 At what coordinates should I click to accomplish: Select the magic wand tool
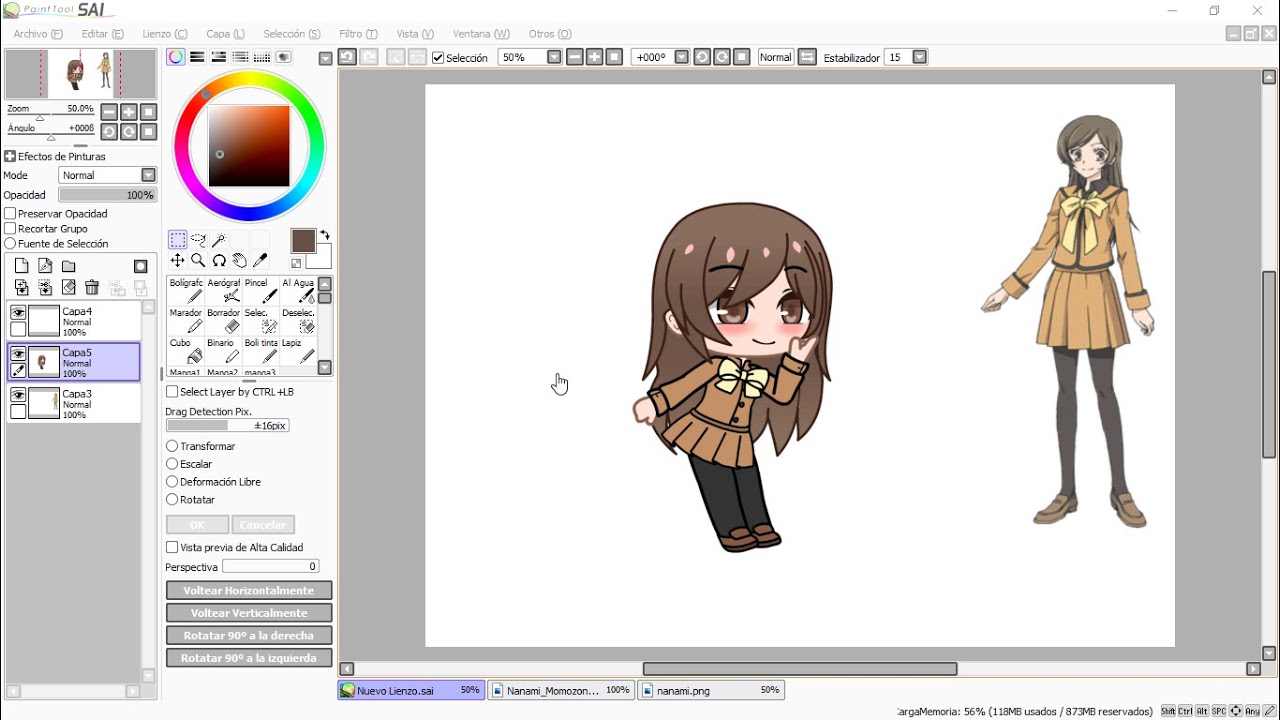(x=219, y=240)
